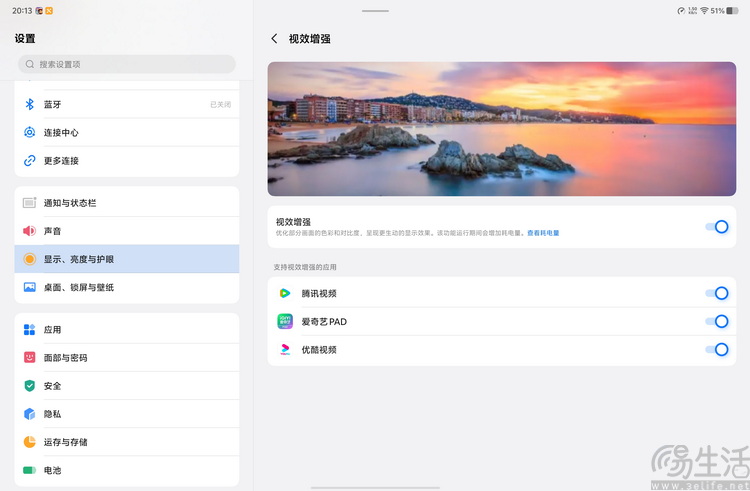Tap the 爱奇艺 PAD app name
Image resolution: width=750 pixels, height=491 pixels.
(324, 322)
